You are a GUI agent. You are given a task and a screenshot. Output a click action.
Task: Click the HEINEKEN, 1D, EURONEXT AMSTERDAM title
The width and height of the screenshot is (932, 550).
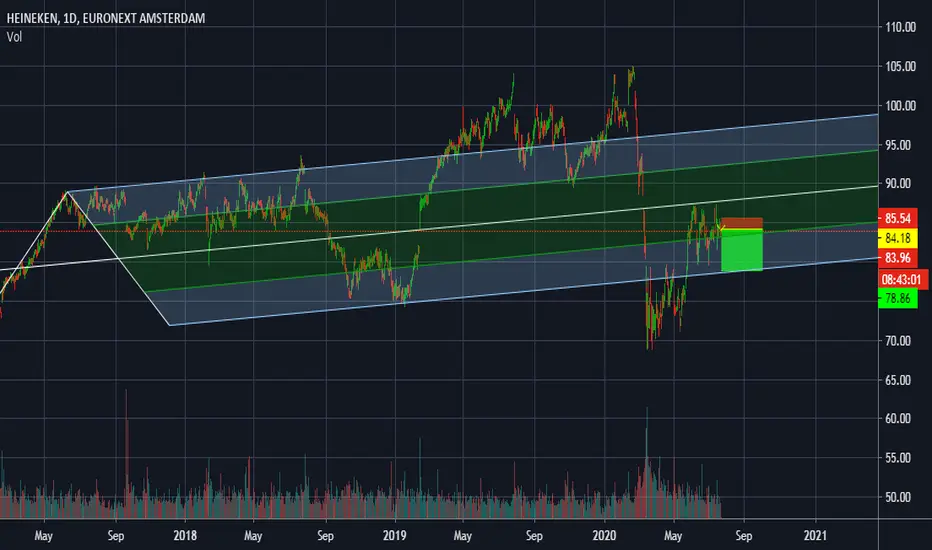(106, 18)
